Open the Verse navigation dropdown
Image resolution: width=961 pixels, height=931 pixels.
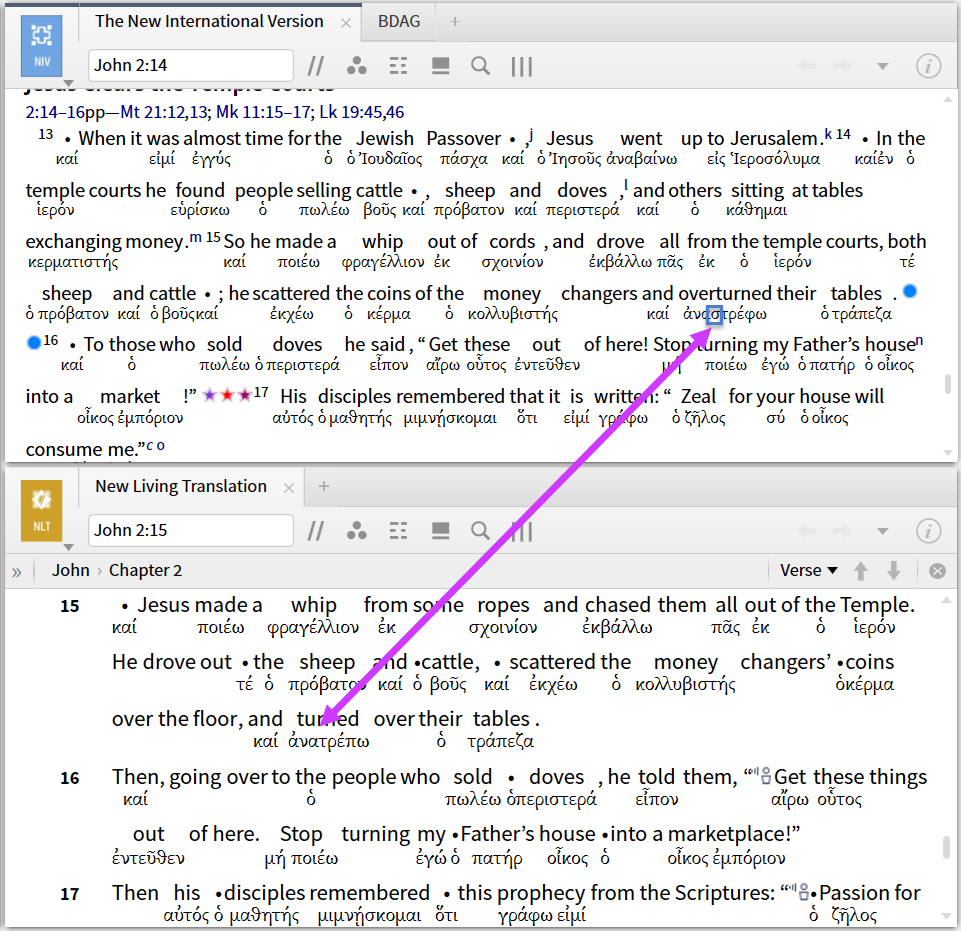coord(808,571)
